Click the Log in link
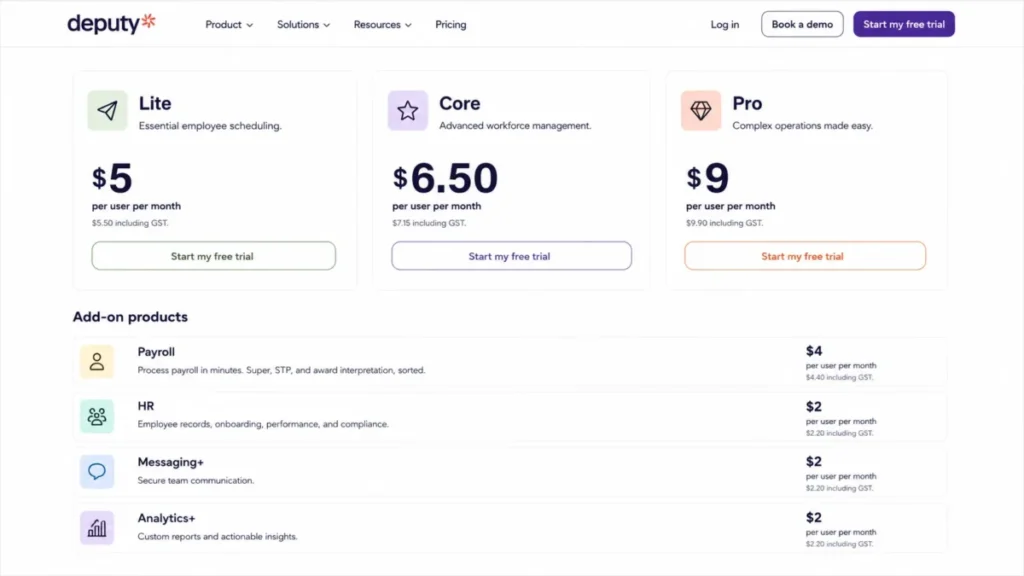 (725, 24)
